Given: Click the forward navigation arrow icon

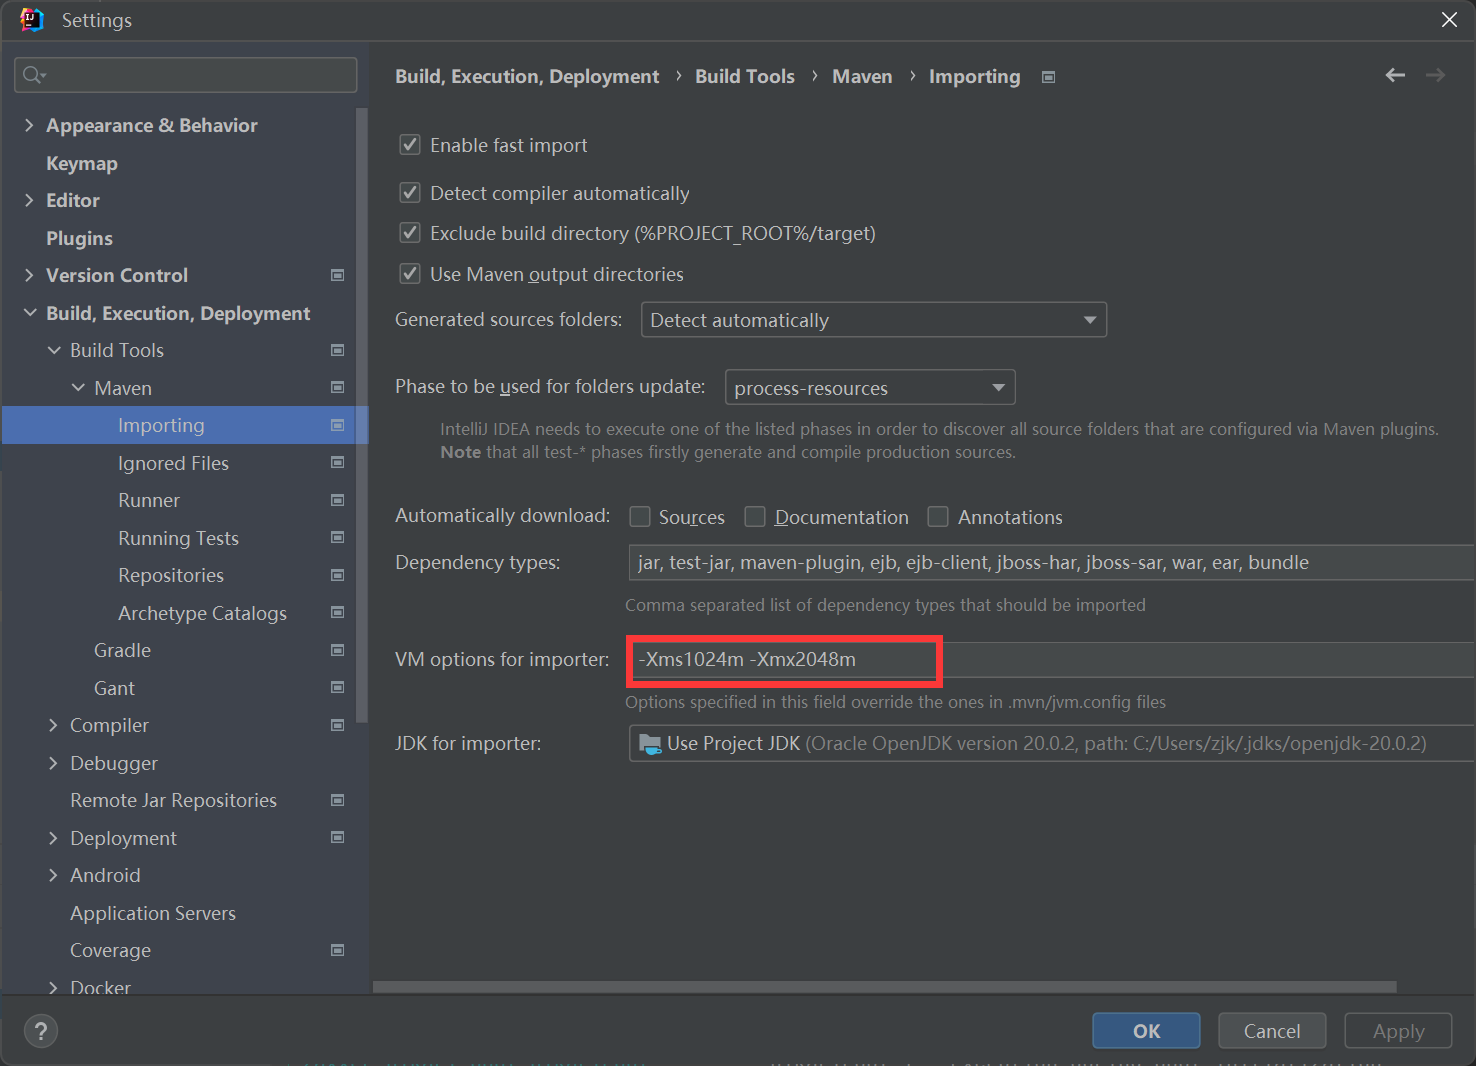Looking at the screenshot, I should [1435, 76].
